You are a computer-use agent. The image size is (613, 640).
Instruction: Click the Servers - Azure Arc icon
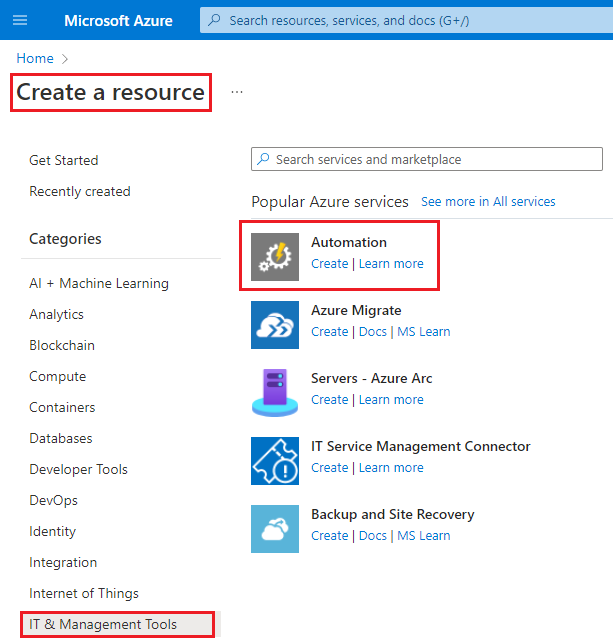pos(275,393)
